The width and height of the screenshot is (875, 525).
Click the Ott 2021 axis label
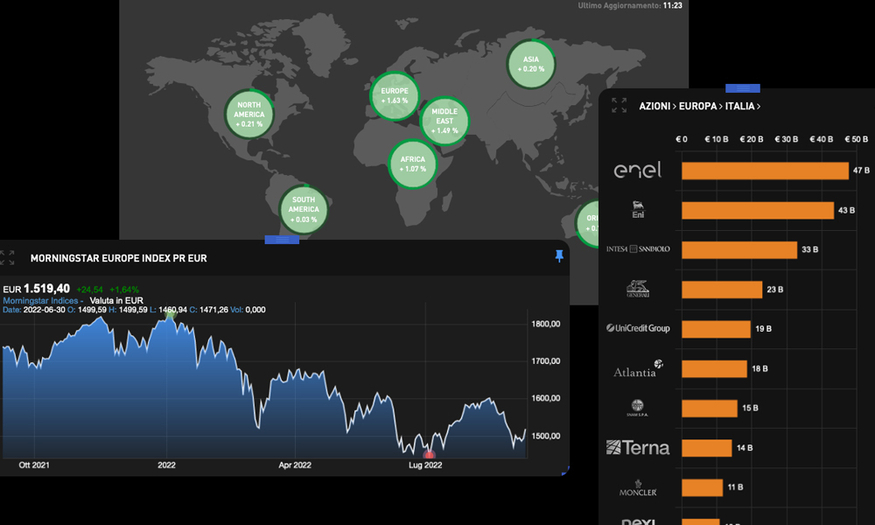coord(34,465)
